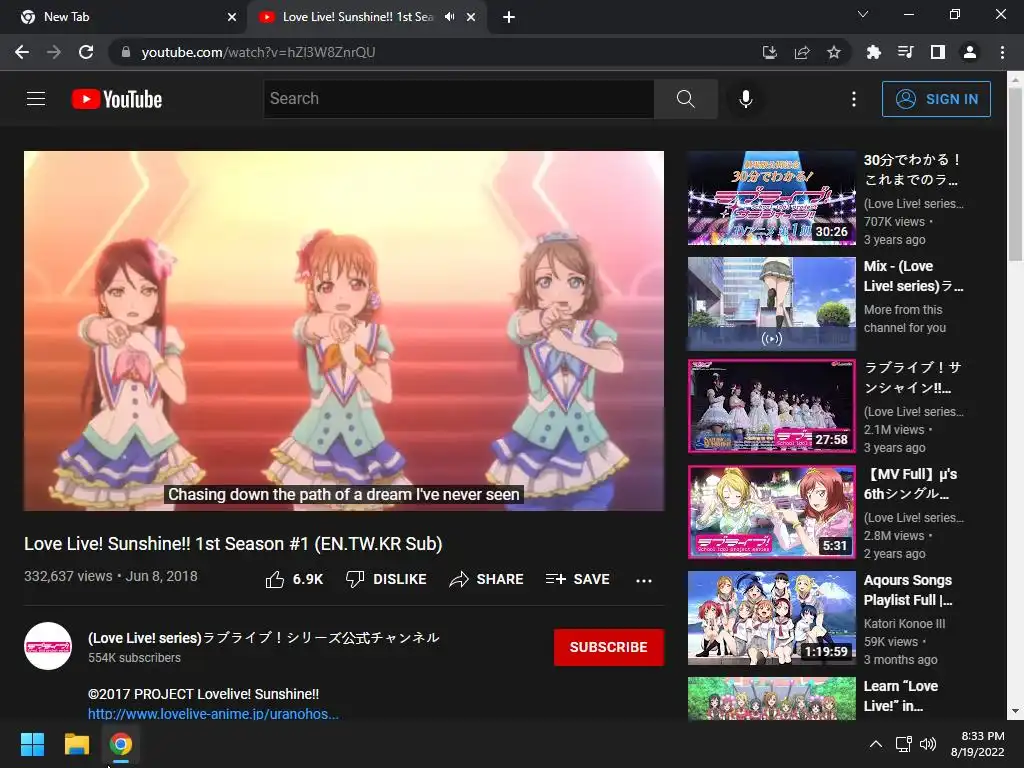Open a new browser tab with plus
The image size is (1024, 768).
tap(509, 17)
